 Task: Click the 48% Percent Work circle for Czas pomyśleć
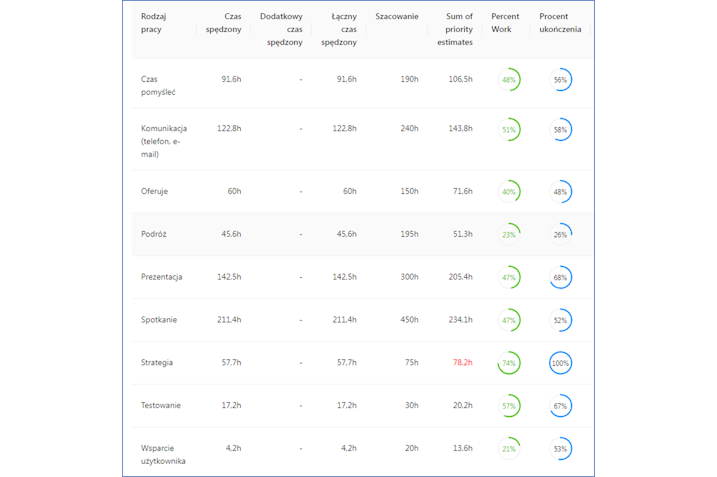pos(509,80)
